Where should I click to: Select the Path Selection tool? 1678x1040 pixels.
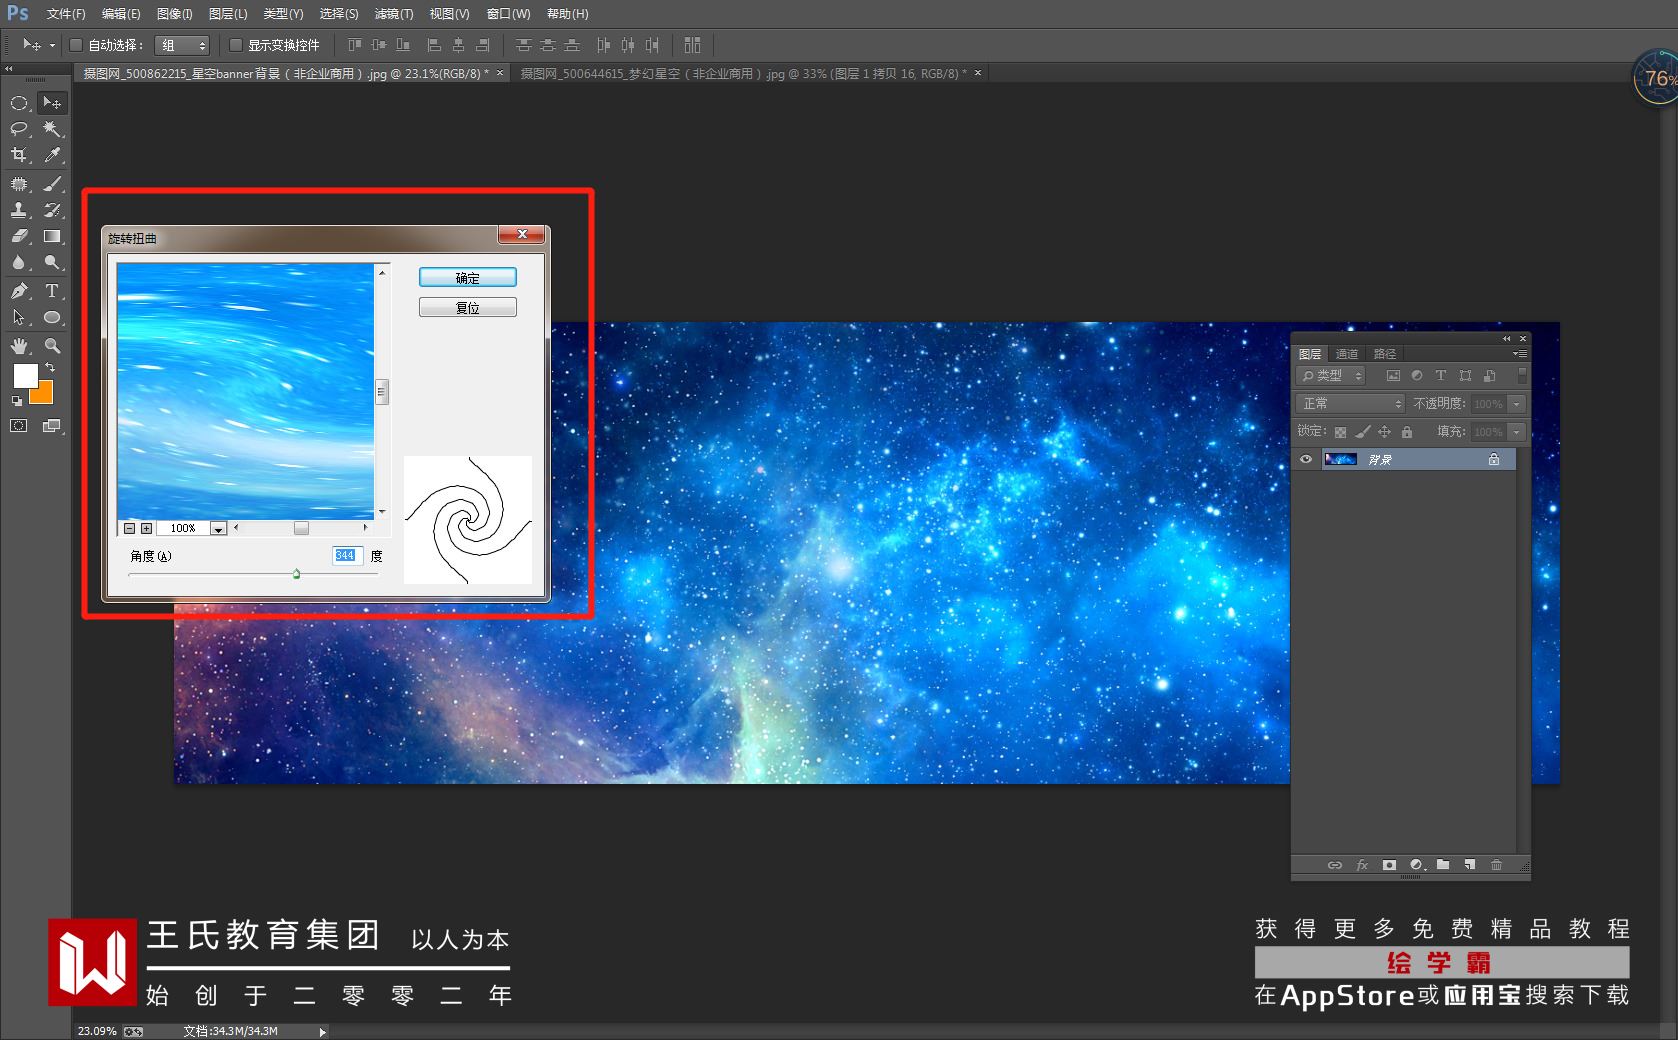(x=19, y=317)
